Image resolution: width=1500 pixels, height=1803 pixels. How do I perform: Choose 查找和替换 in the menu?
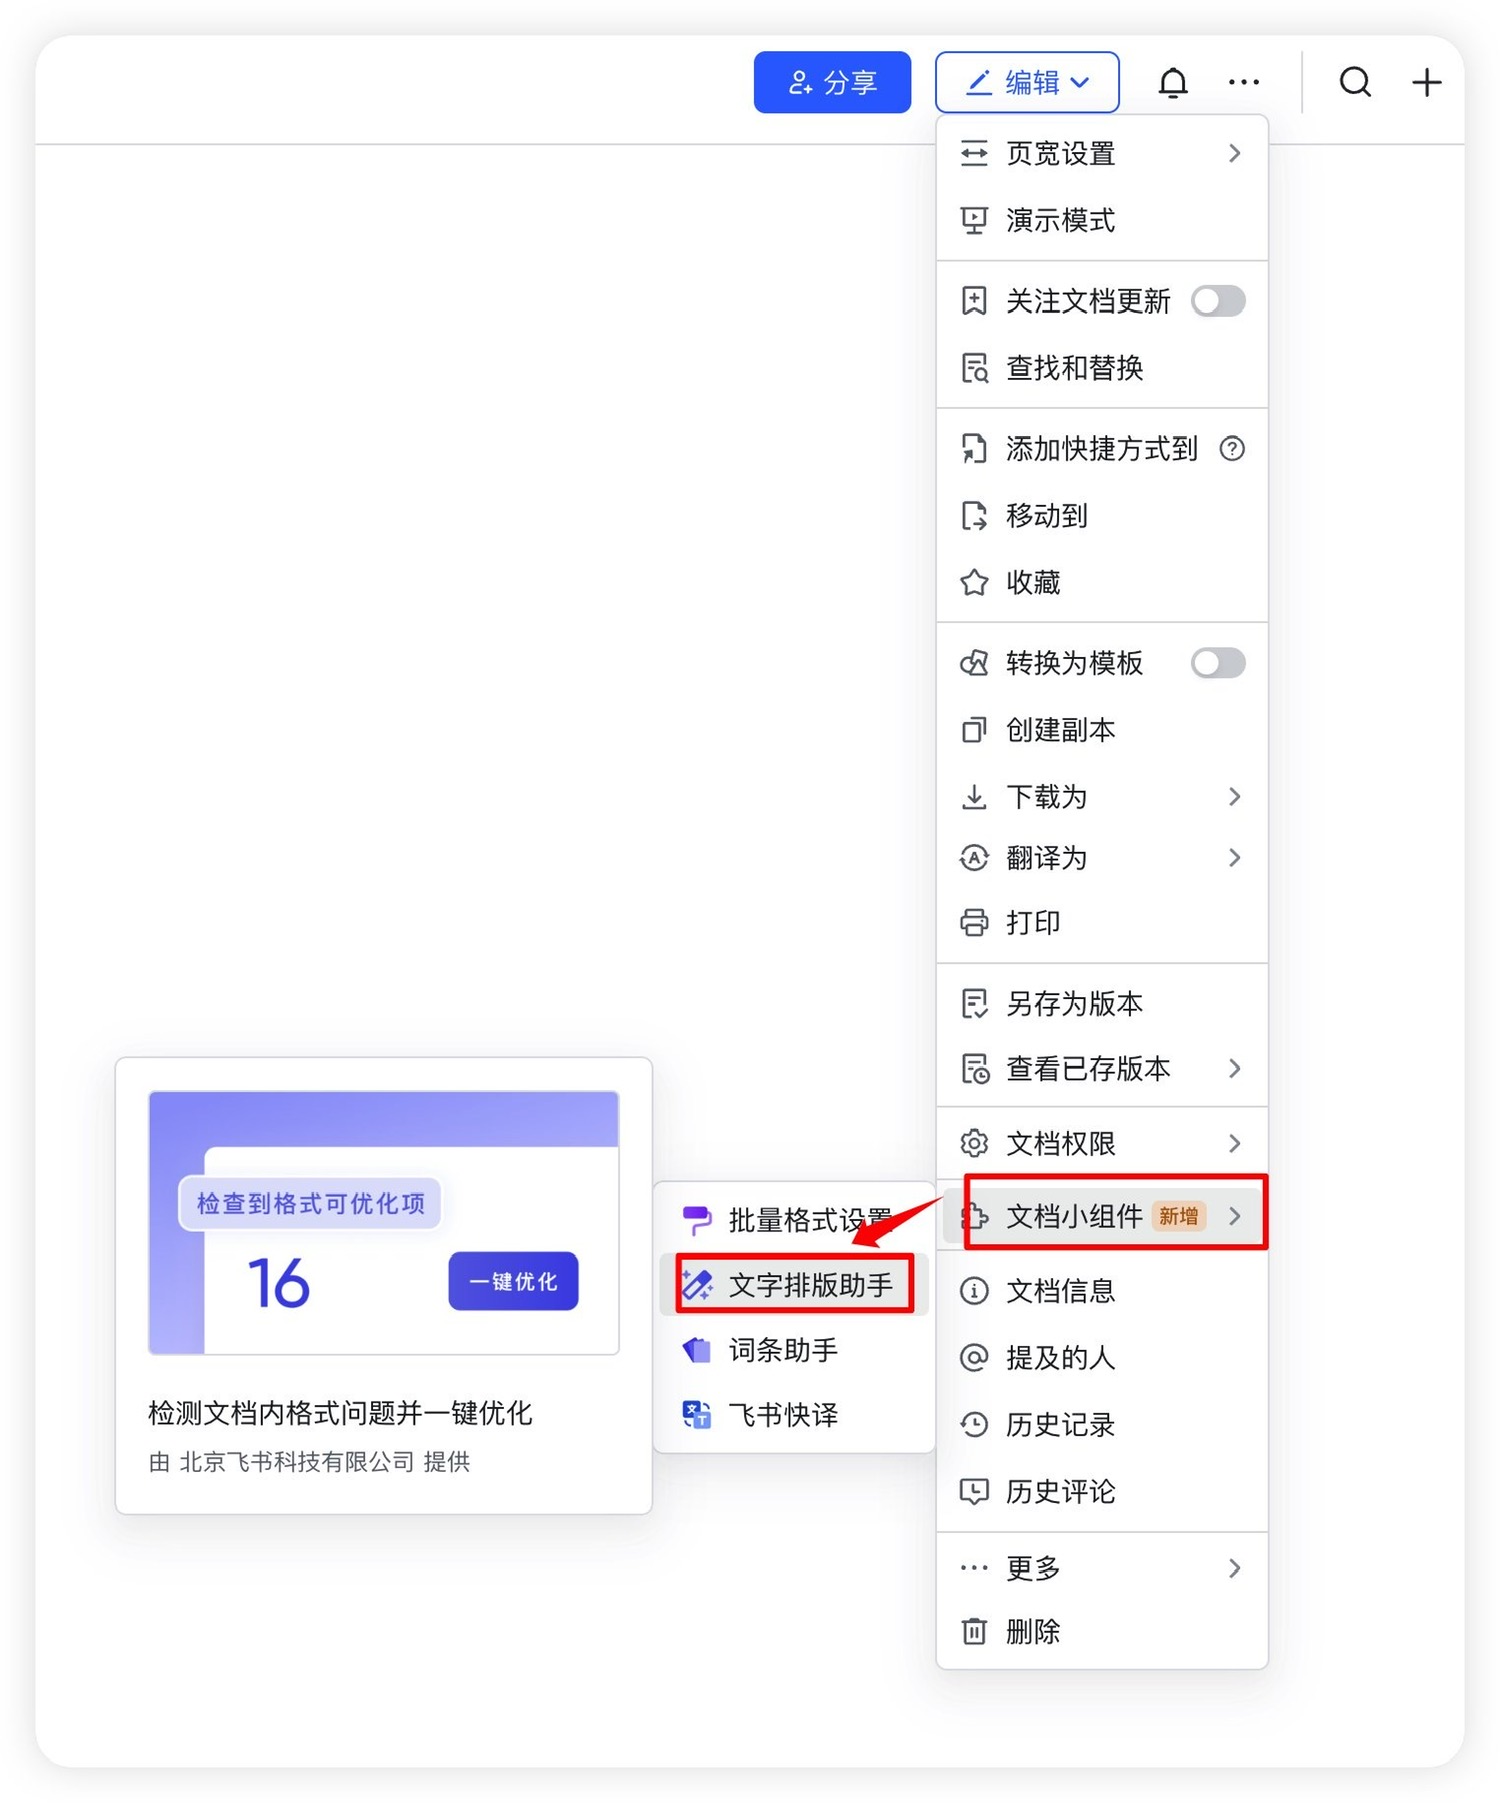tap(1074, 368)
